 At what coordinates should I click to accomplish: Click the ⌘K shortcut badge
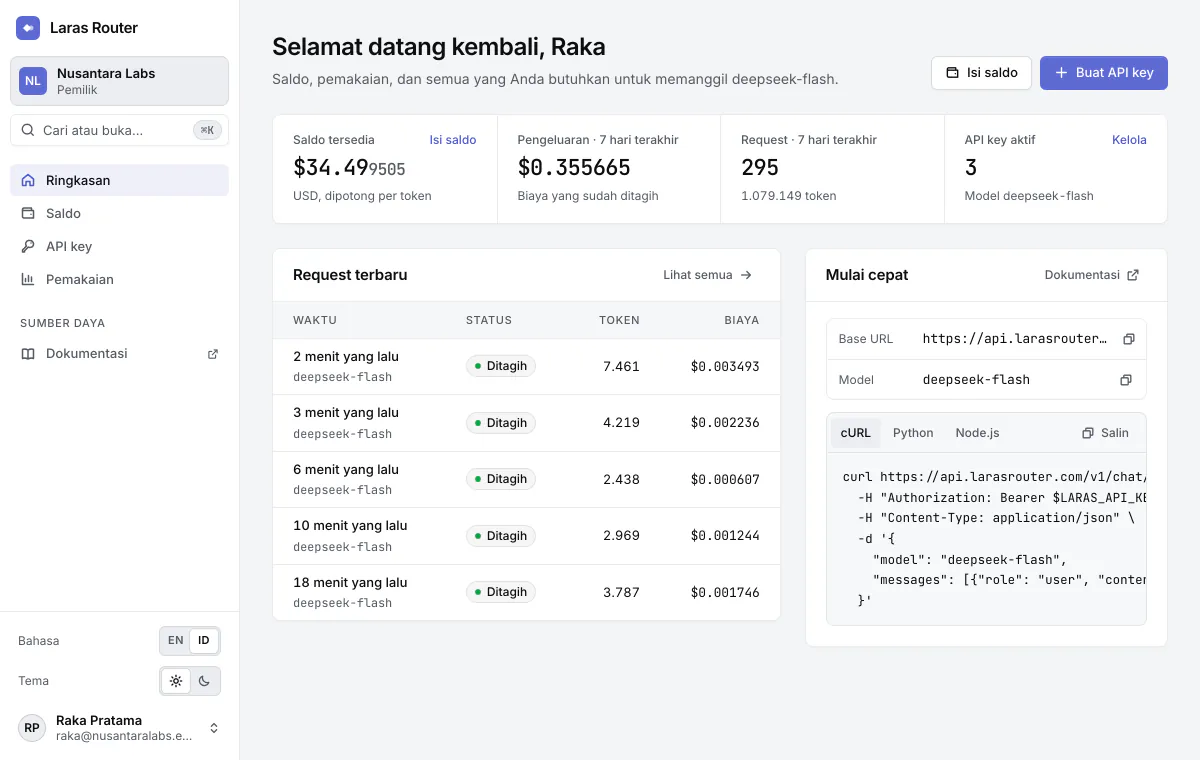tap(207, 130)
